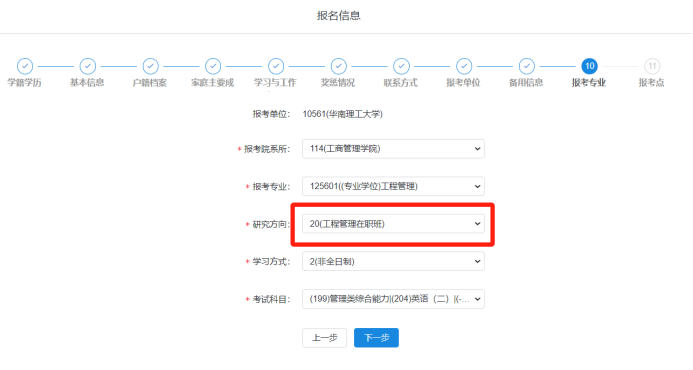The width and height of the screenshot is (693, 370).
Task: Click the 报考单位 step checkmark circle
Action: 464,66
